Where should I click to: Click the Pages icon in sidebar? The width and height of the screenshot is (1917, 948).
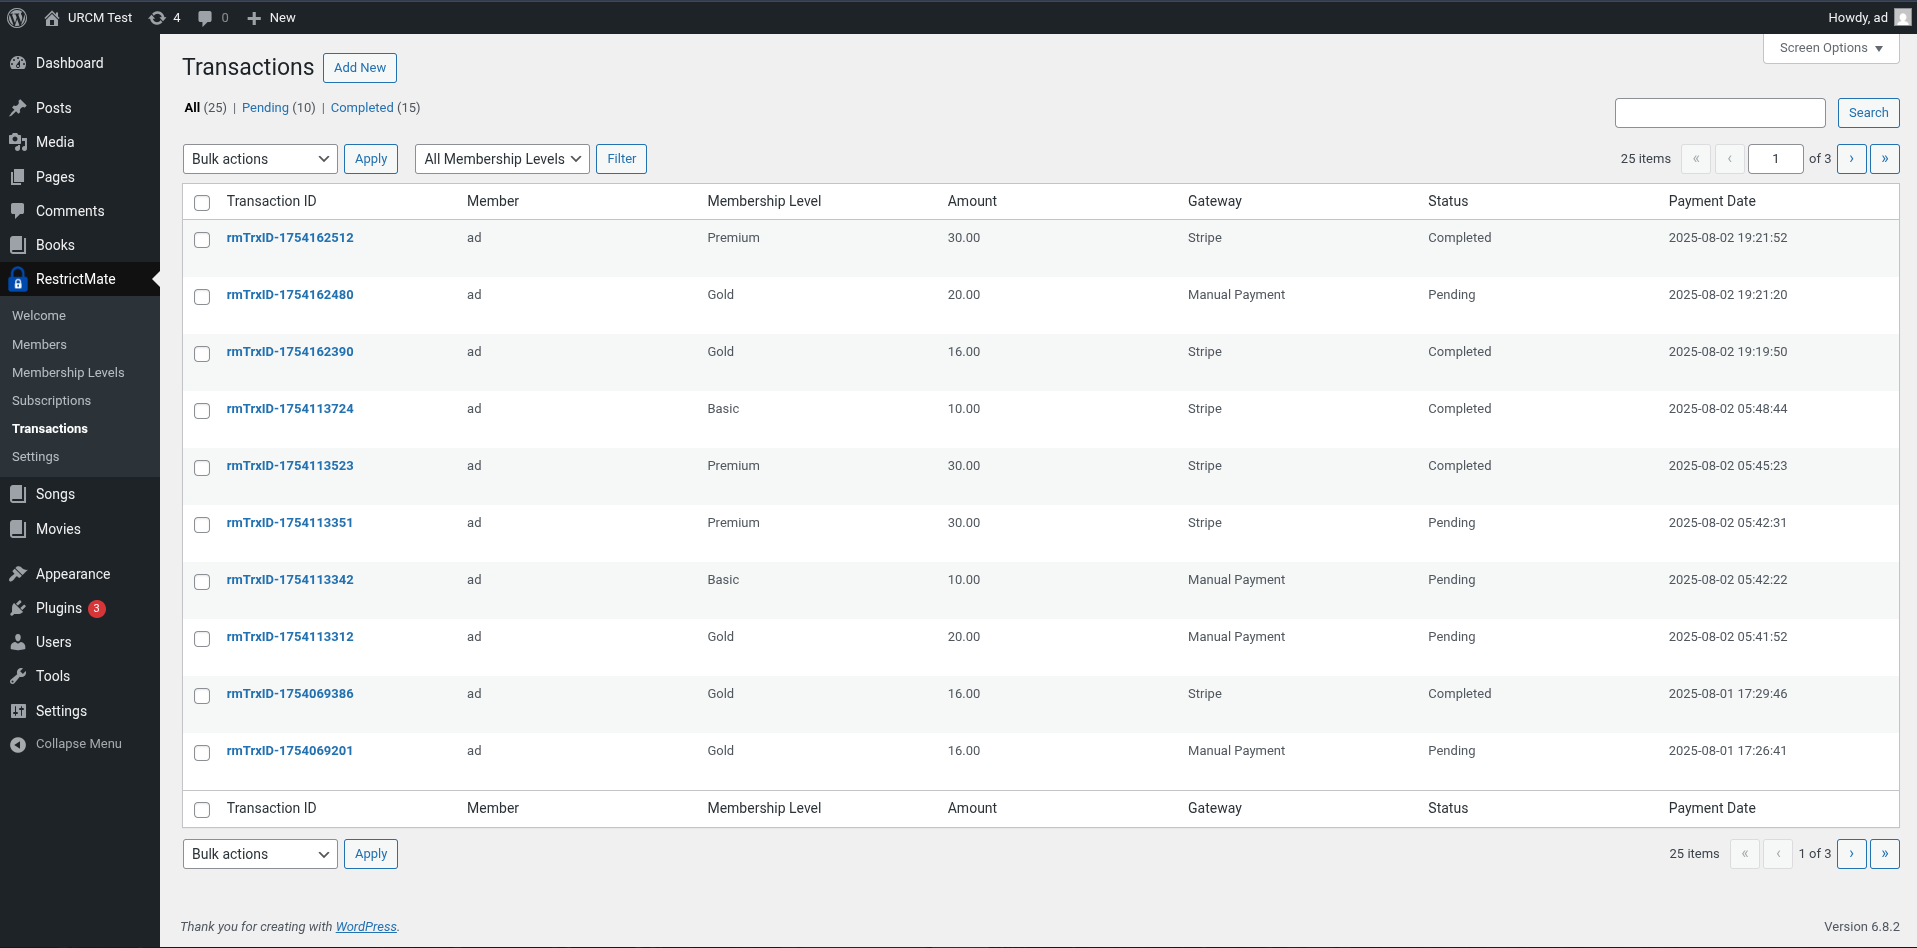[18, 177]
